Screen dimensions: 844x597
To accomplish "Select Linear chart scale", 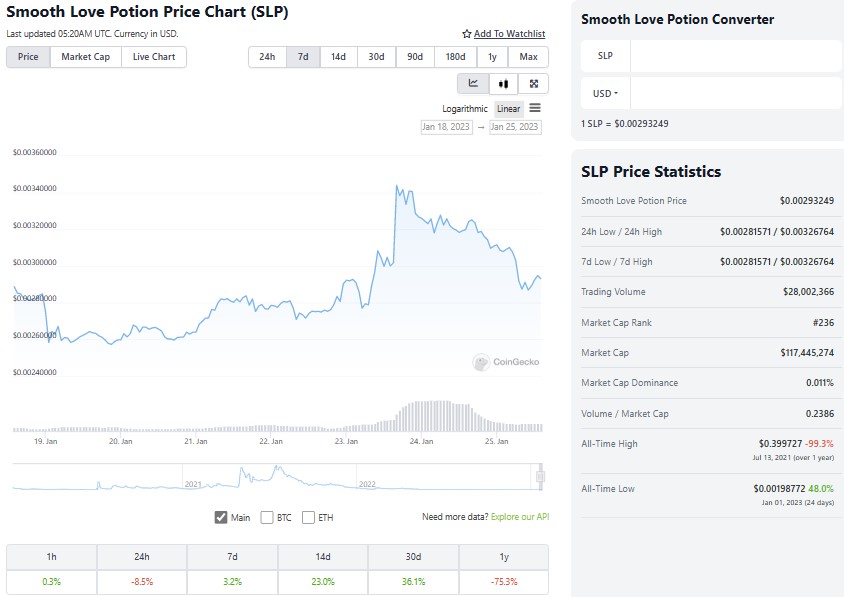I will tap(508, 109).
